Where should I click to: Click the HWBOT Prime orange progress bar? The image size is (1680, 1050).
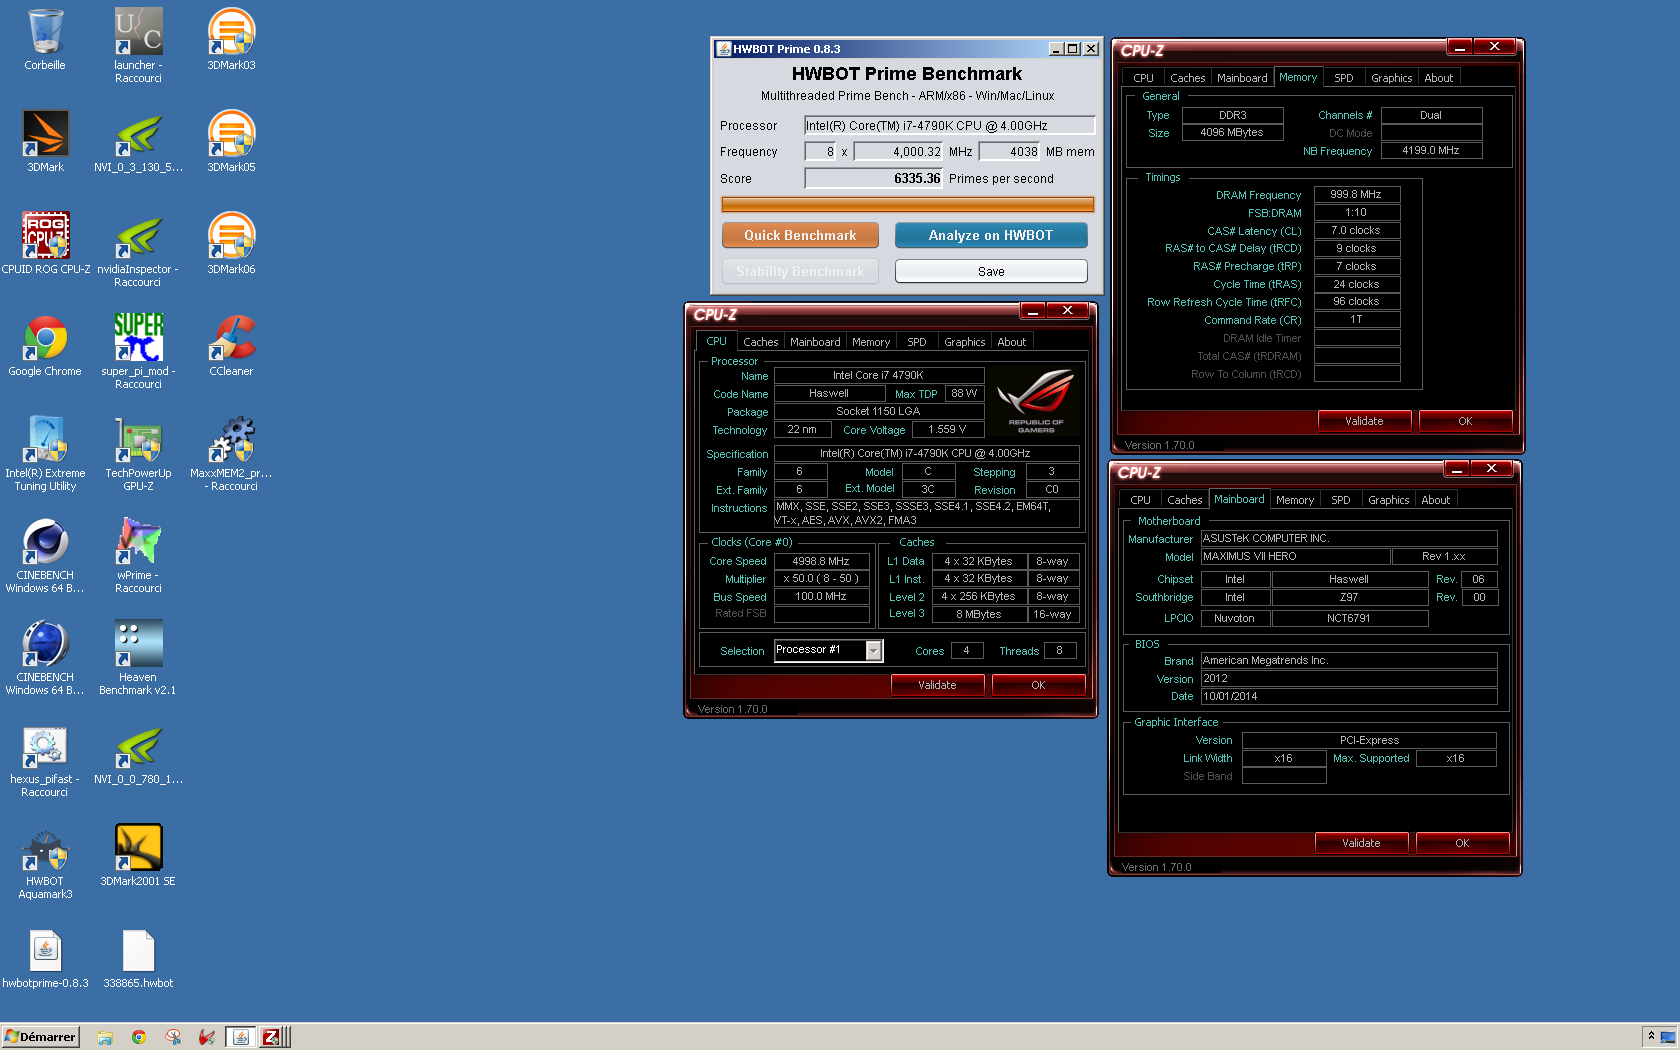(908, 205)
